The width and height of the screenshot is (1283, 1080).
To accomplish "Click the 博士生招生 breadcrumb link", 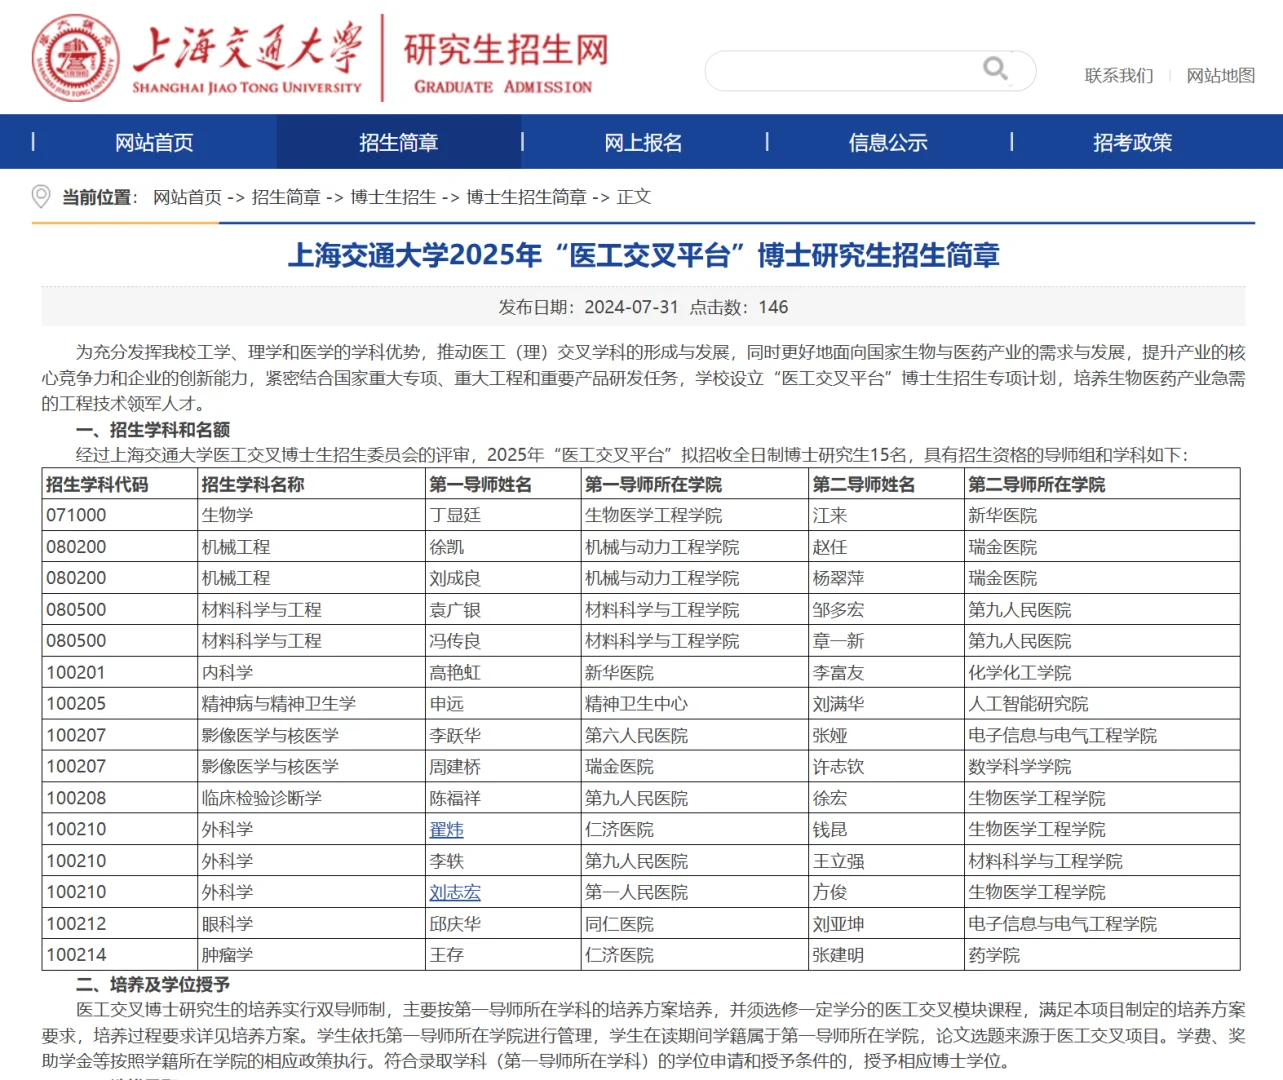I will (393, 197).
